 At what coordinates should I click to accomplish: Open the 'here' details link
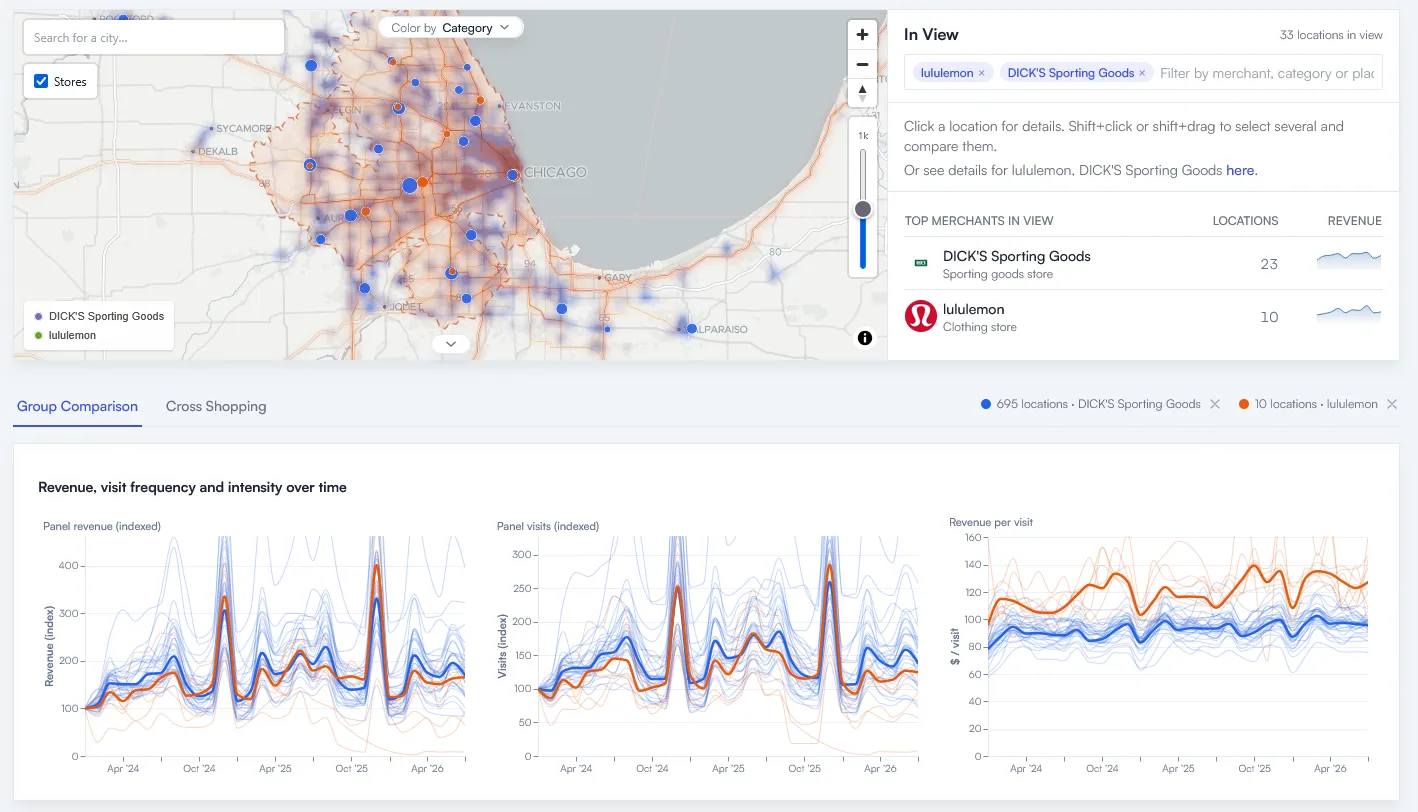(1240, 171)
